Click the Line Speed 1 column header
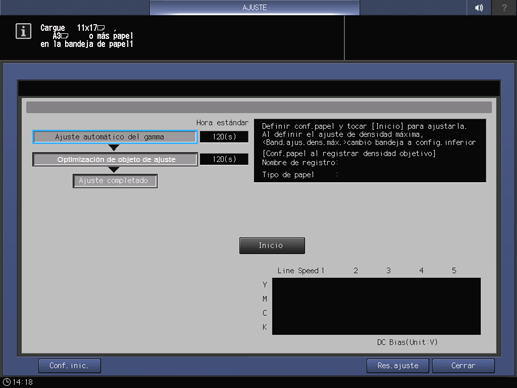The width and height of the screenshot is (517, 388). coord(301,271)
